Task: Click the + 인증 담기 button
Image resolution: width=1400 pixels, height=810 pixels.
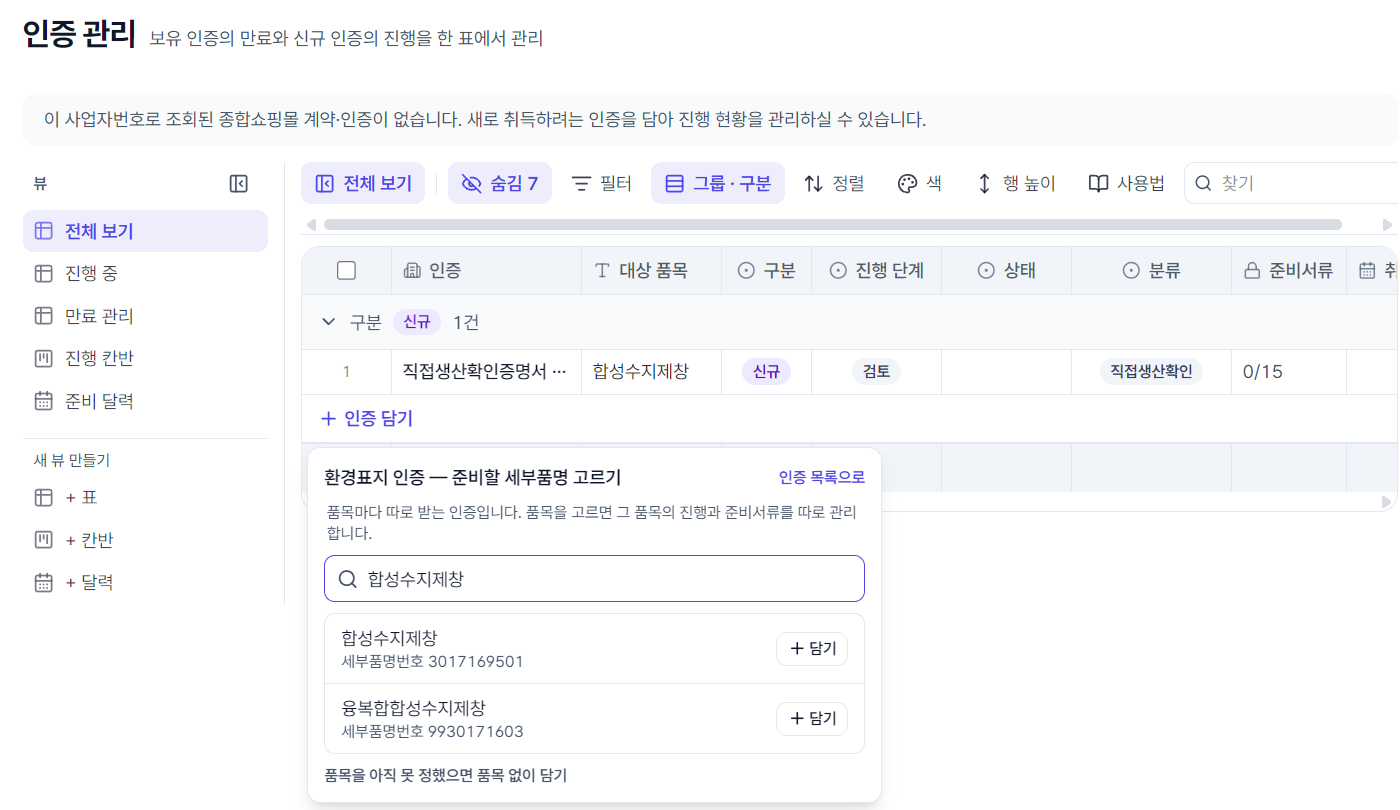Action: 366,418
